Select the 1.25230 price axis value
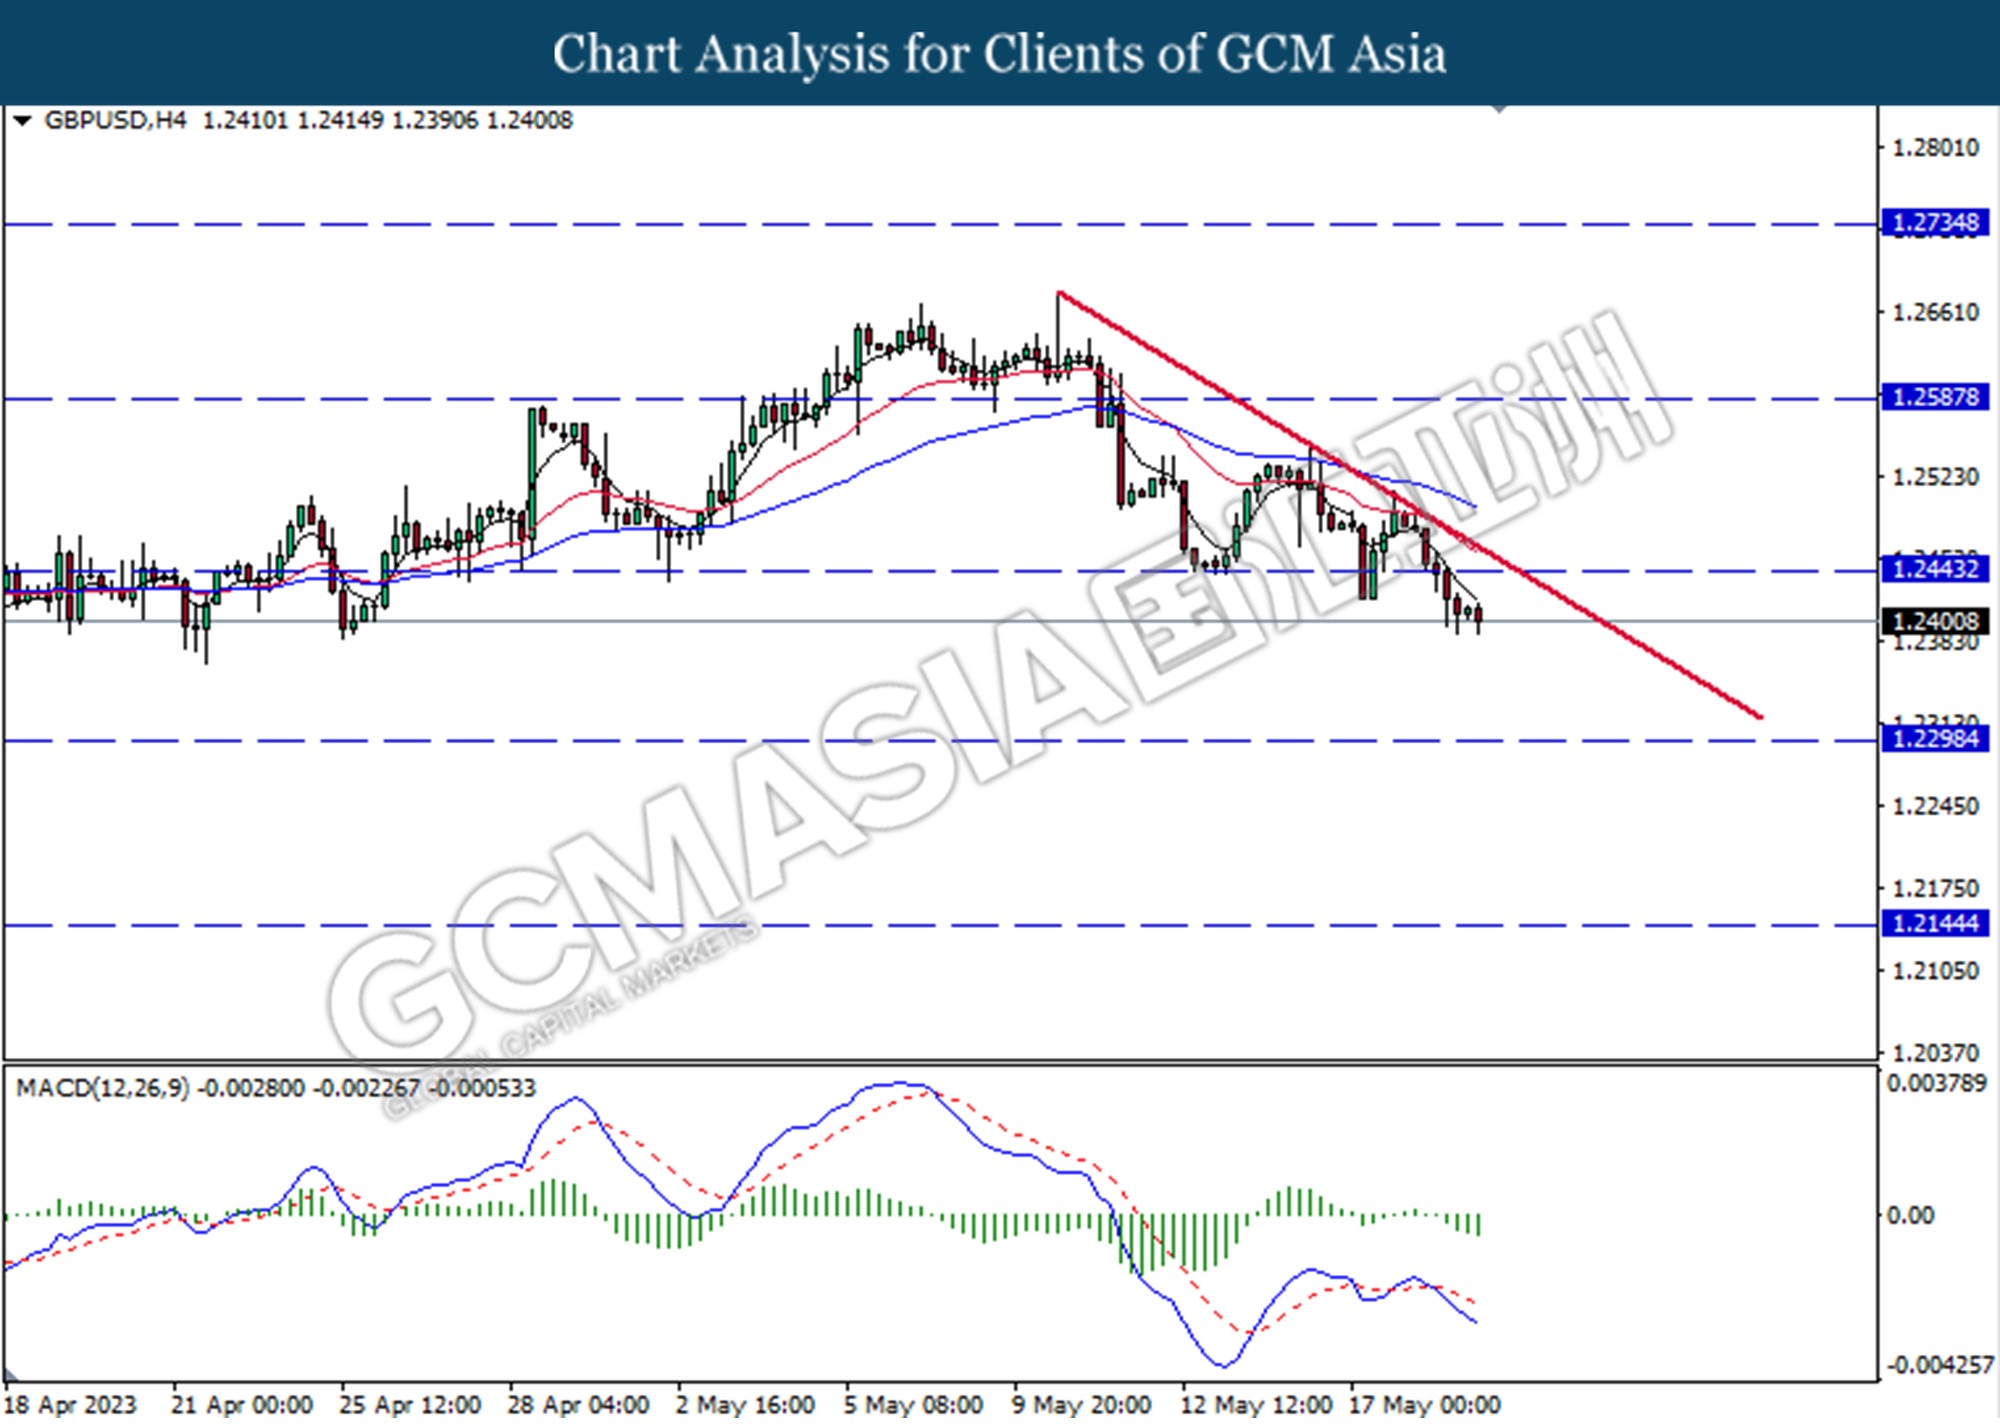This screenshot has width=2000, height=1428. click(x=1936, y=477)
